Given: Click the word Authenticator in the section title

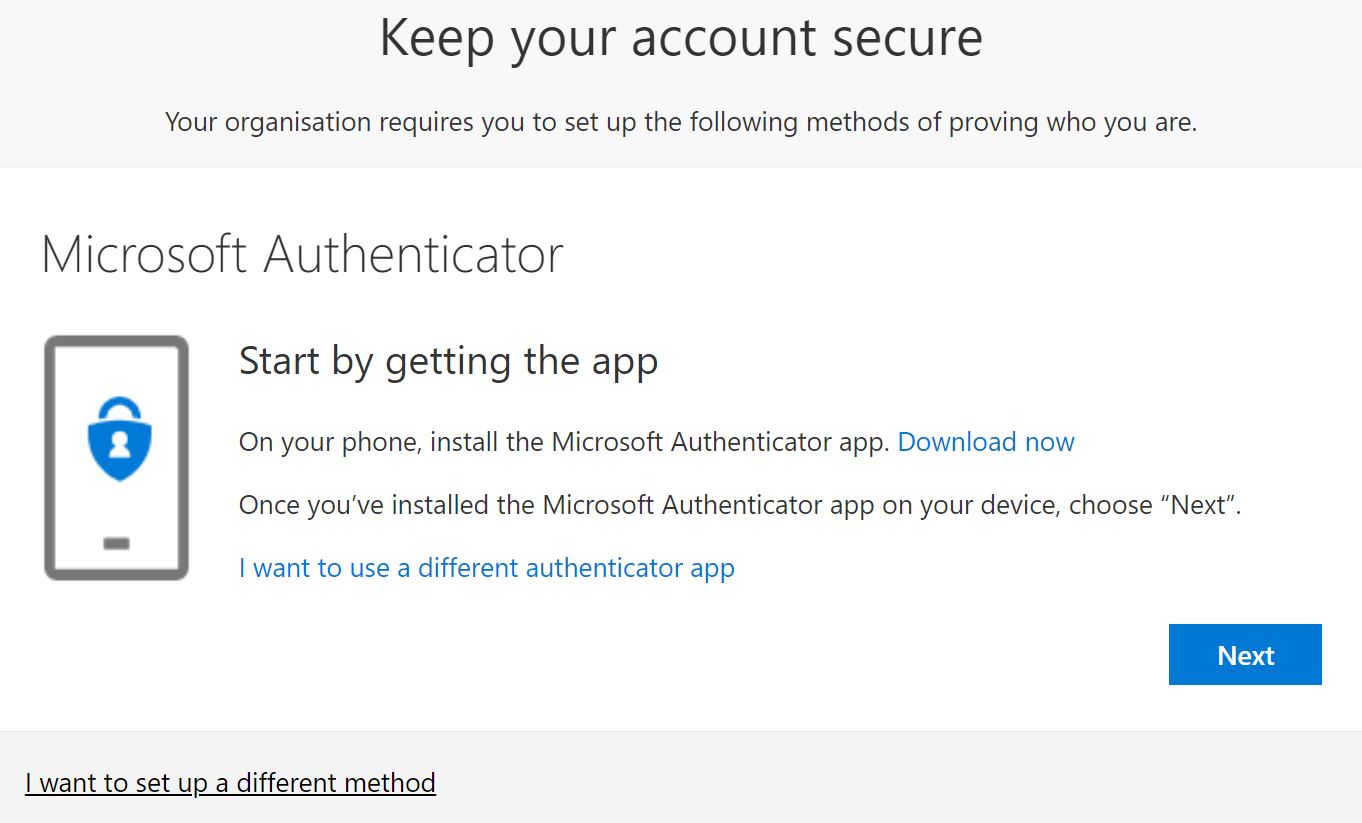Looking at the screenshot, I should click(413, 254).
